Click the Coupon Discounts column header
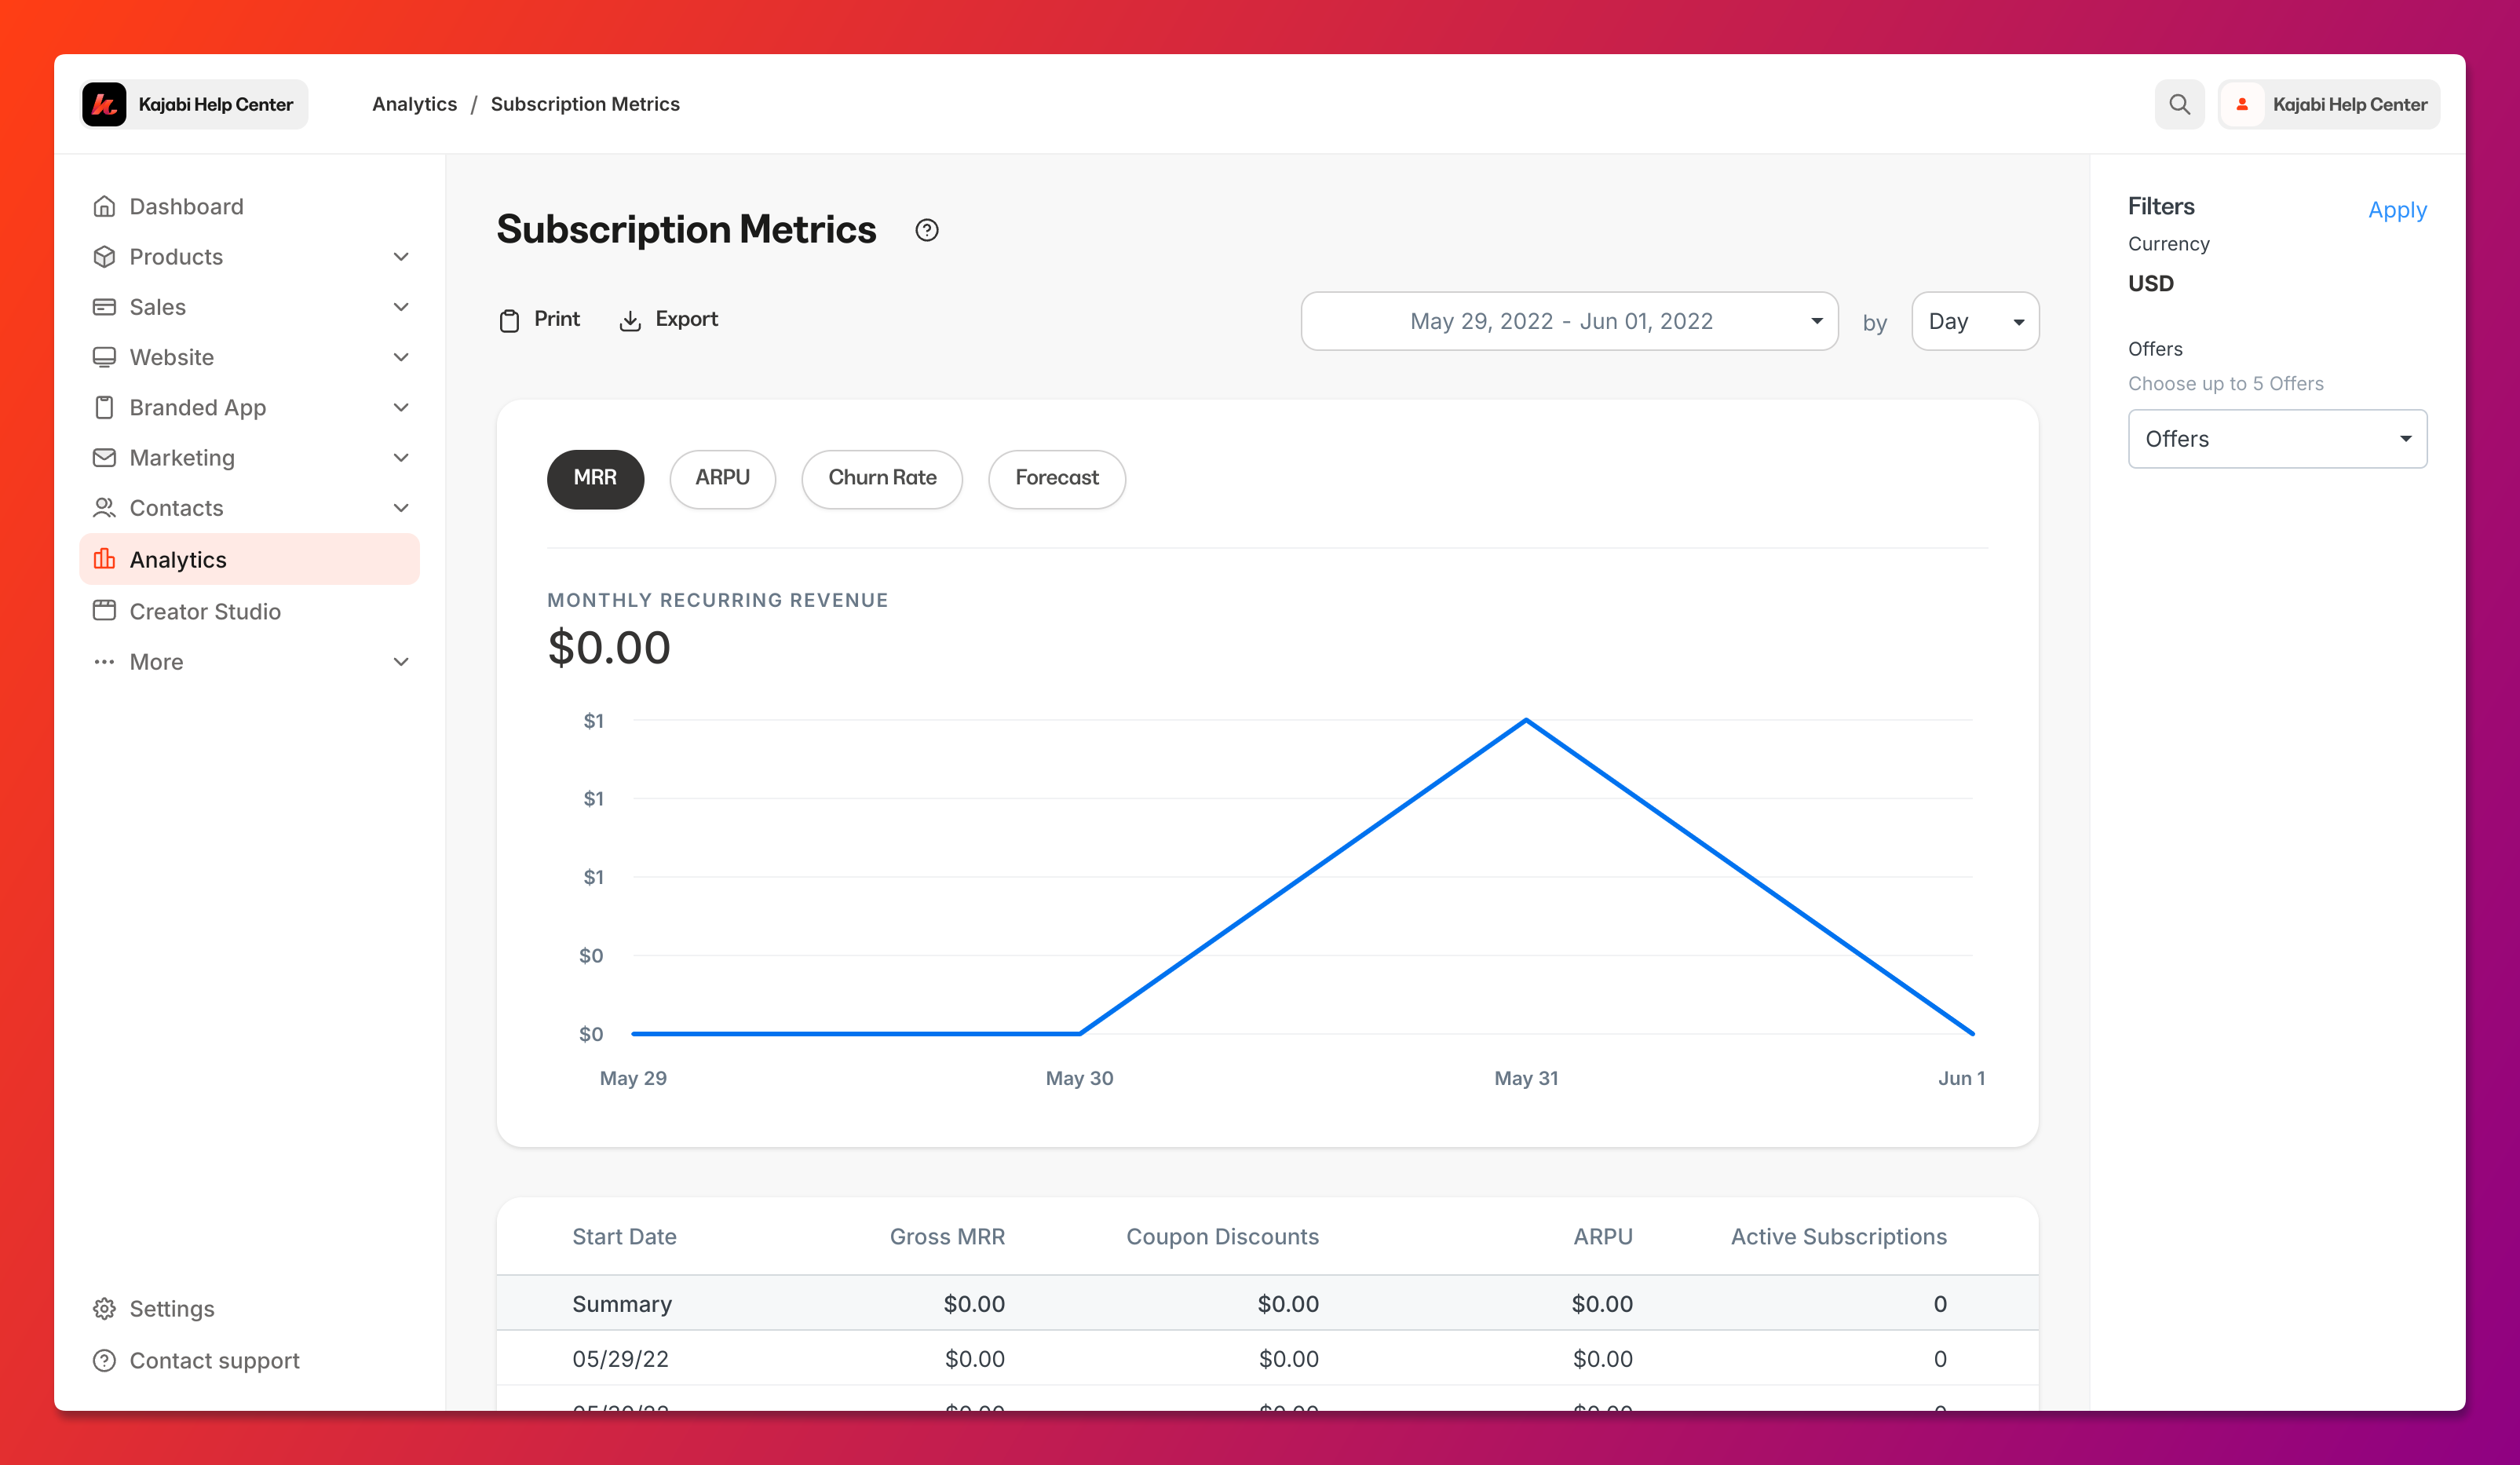2520x1465 pixels. [1222, 1237]
